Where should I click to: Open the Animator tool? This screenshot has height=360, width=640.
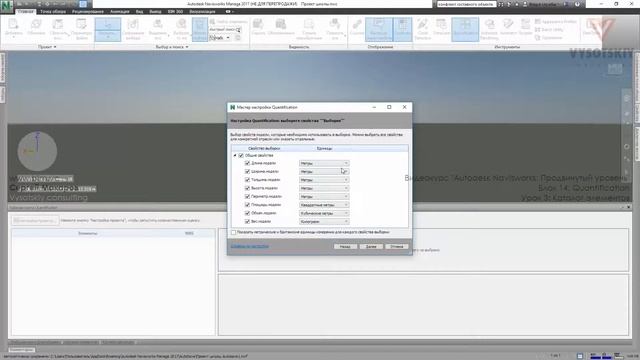click(x=508, y=27)
